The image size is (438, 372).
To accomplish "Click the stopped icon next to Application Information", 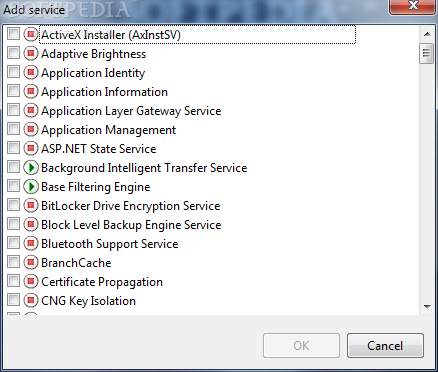I will [31, 91].
